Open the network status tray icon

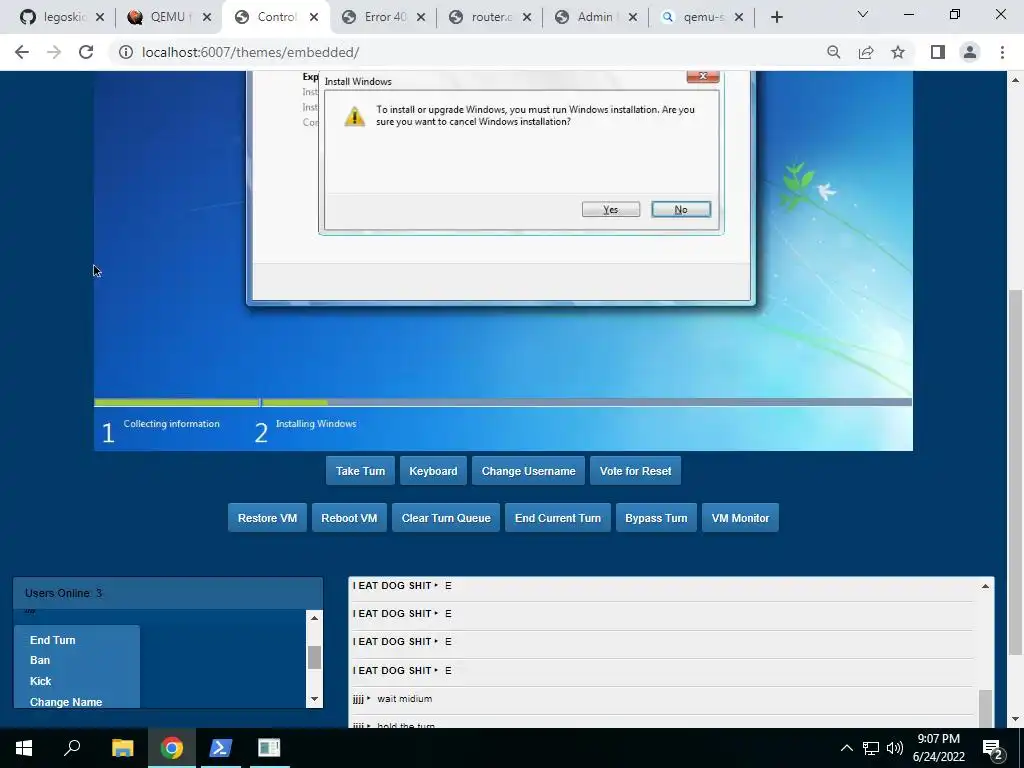click(871, 748)
